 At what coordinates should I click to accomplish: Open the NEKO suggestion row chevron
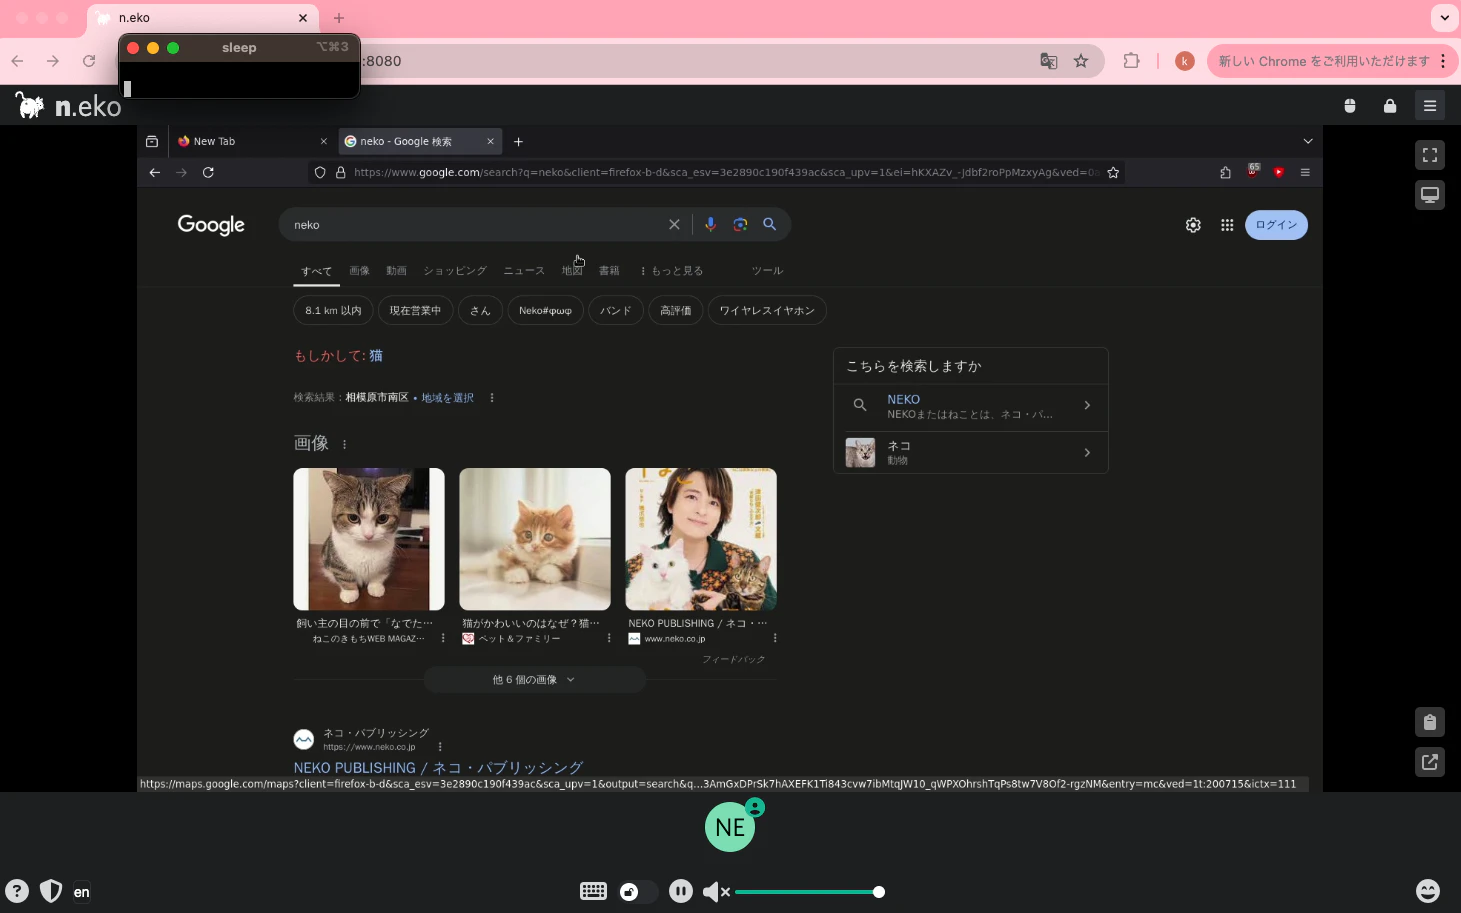pyautogui.click(x=1087, y=405)
